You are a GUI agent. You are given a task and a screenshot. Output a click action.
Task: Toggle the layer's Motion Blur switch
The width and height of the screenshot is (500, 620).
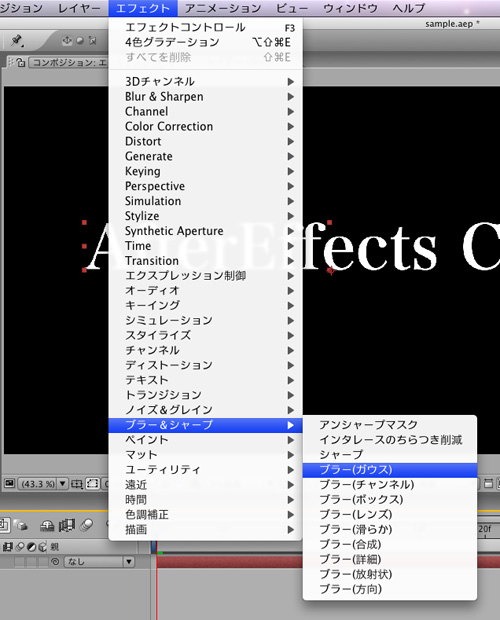pos(19,562)
